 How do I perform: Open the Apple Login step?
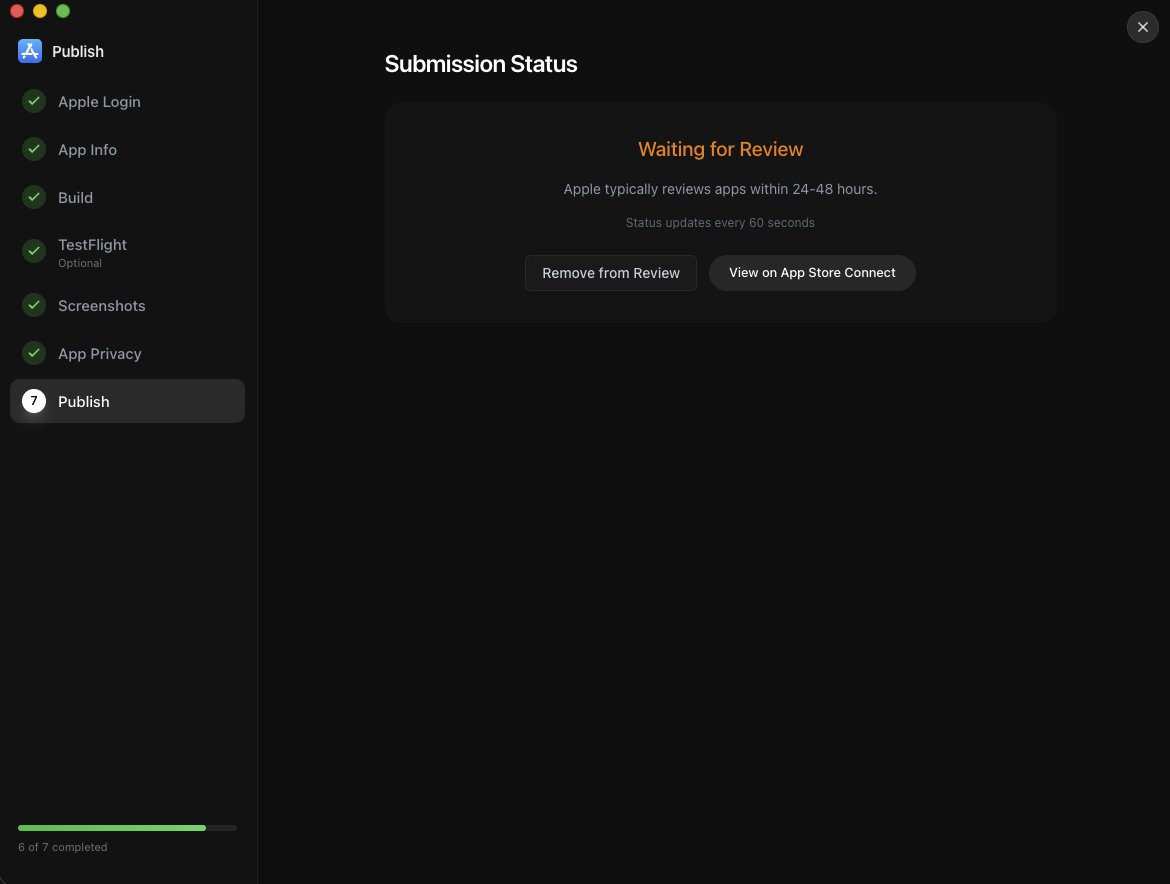127,101
